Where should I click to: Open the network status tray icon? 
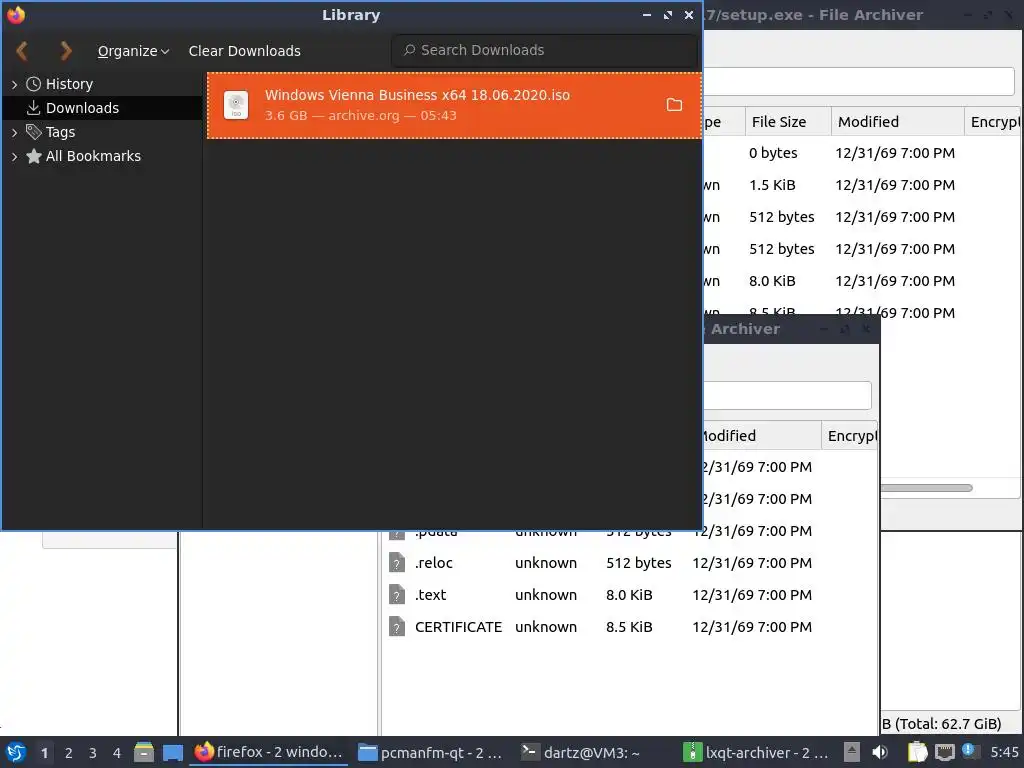tap(944, 752)
